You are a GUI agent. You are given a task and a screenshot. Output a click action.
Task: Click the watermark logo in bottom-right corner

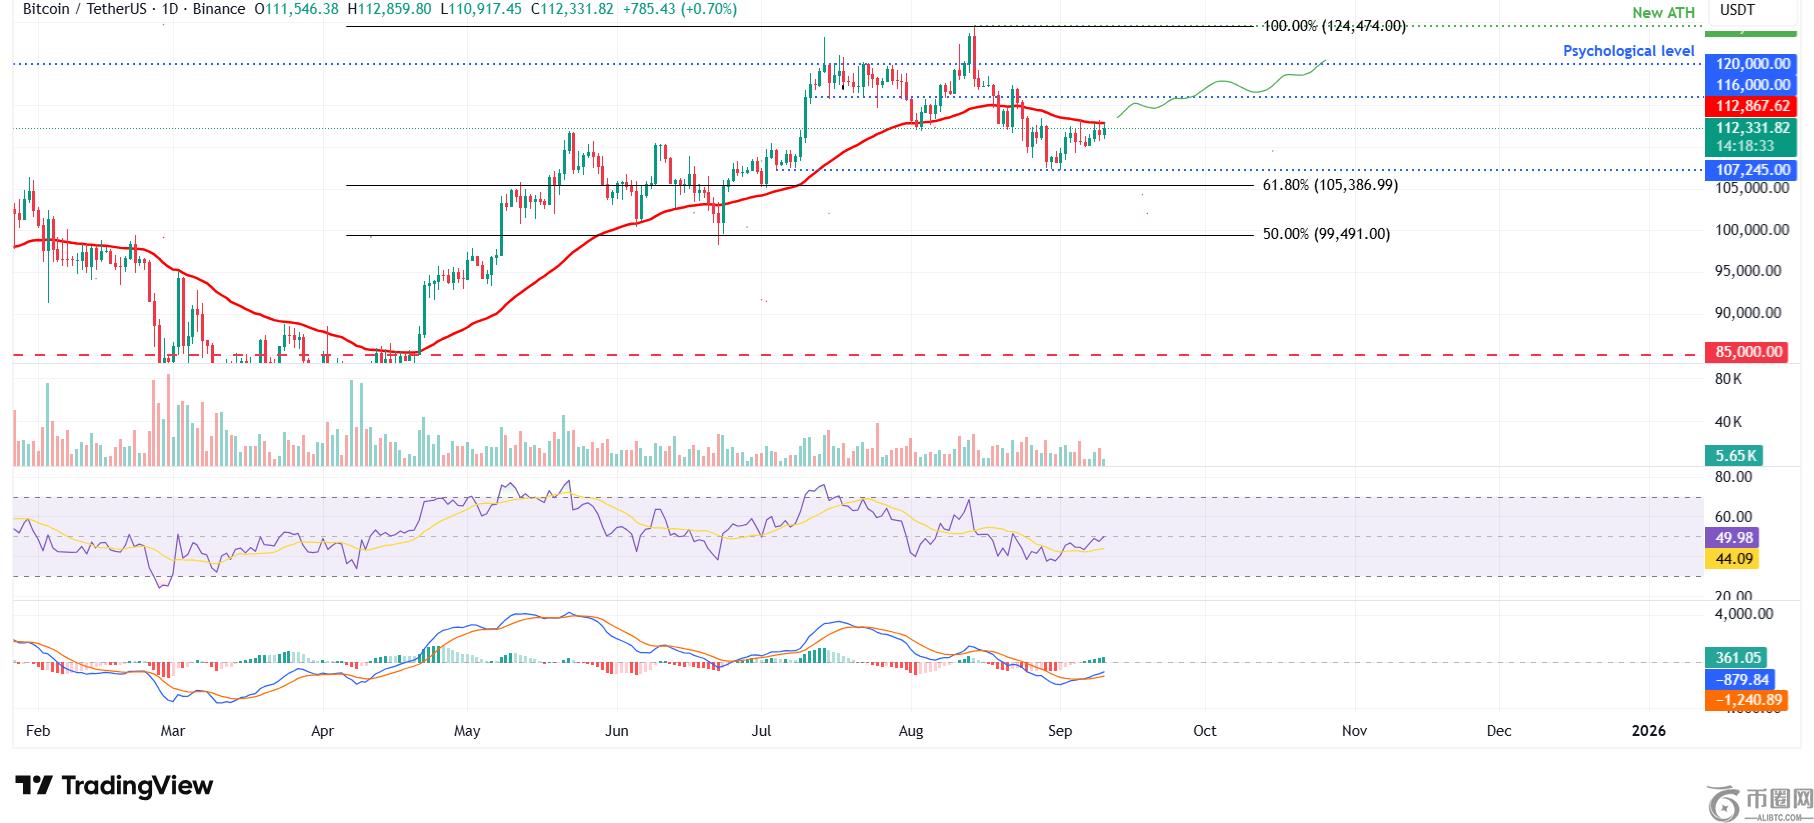tap(1760, 801)
